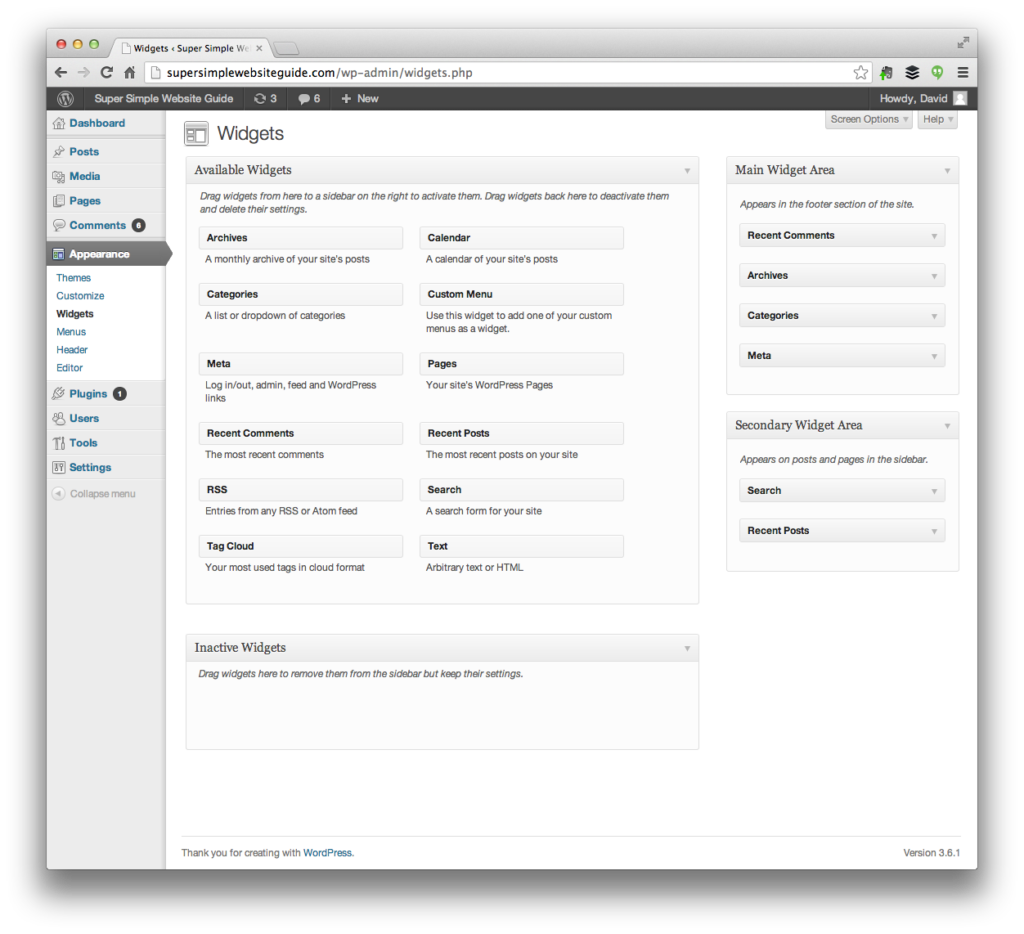This screenshot has height=934, width=1024.
Task: Open the Widgets submenu item
Action: pos(74,314)
